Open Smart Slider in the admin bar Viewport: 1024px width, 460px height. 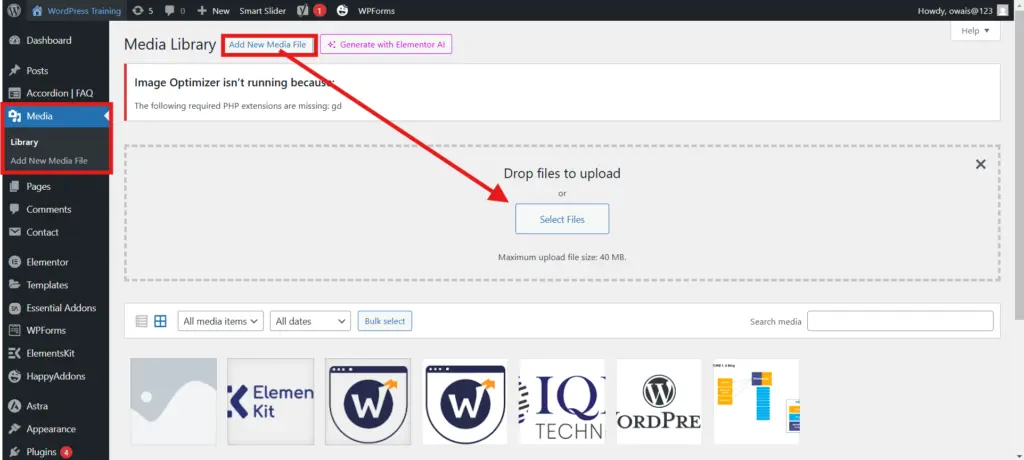(263, 10)
